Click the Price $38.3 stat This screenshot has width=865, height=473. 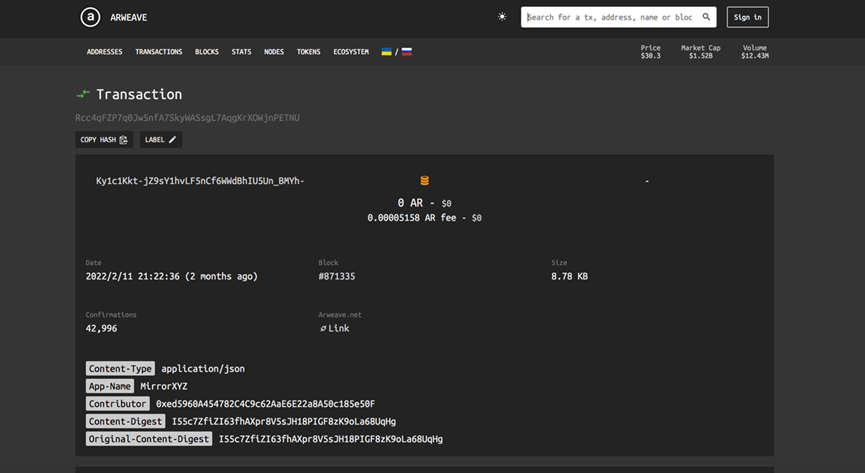pos(650,52)
